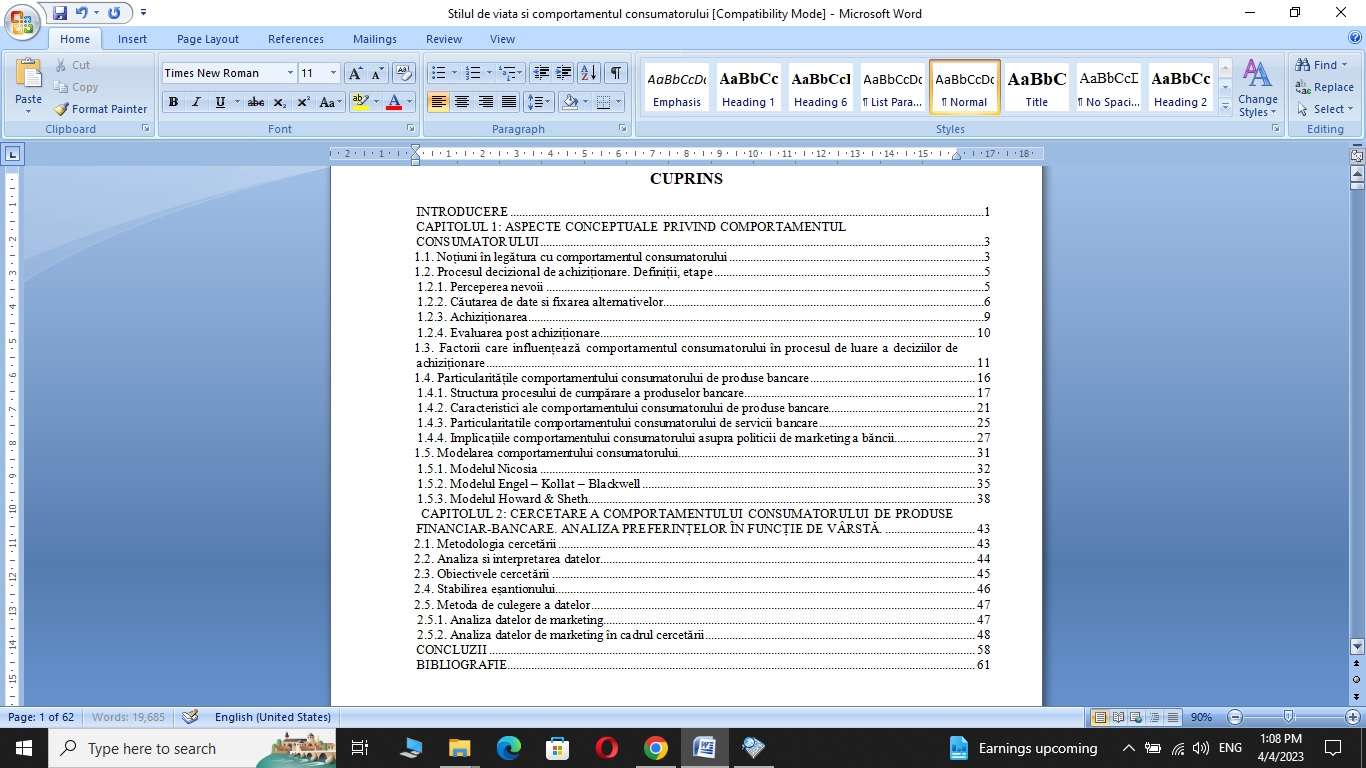
Task: Expand the font size dropdown
Action: click(333, 73)
